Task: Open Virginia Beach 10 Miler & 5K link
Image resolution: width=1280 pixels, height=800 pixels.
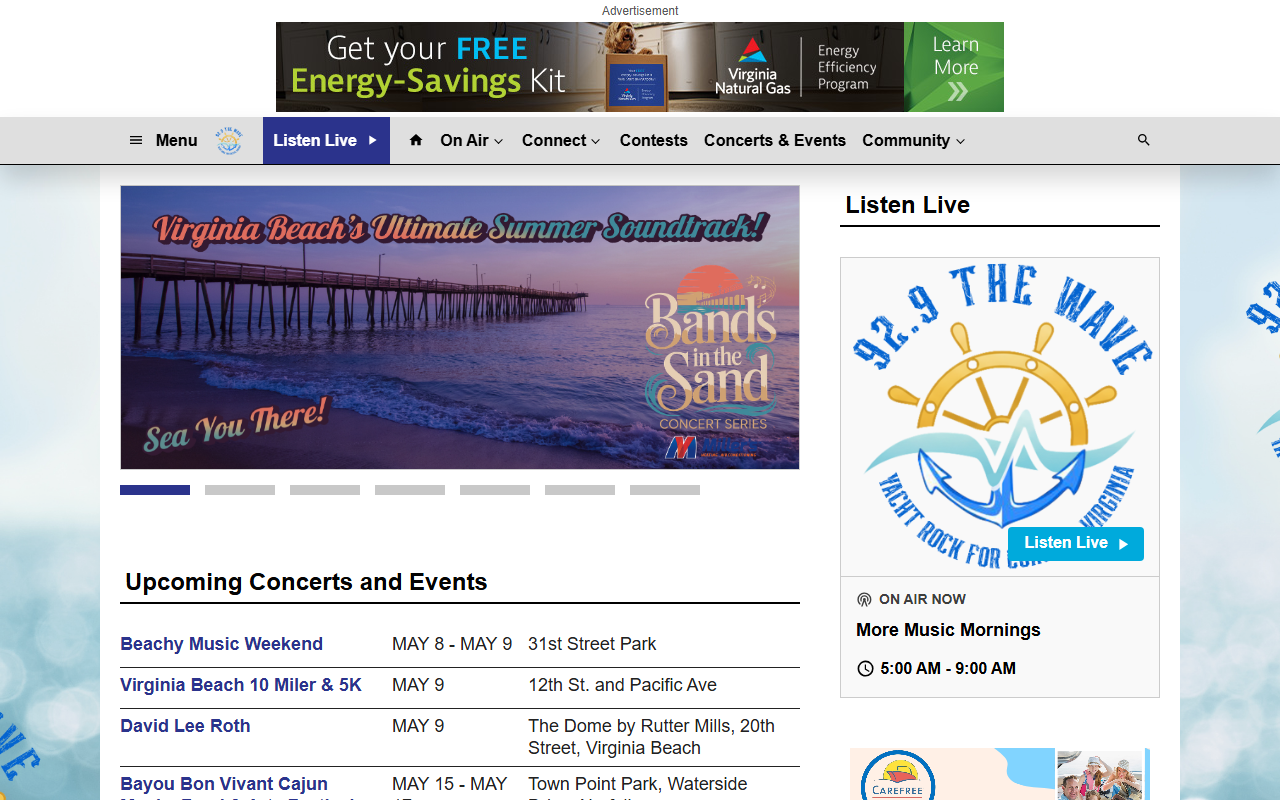Action: click(241, 685)
